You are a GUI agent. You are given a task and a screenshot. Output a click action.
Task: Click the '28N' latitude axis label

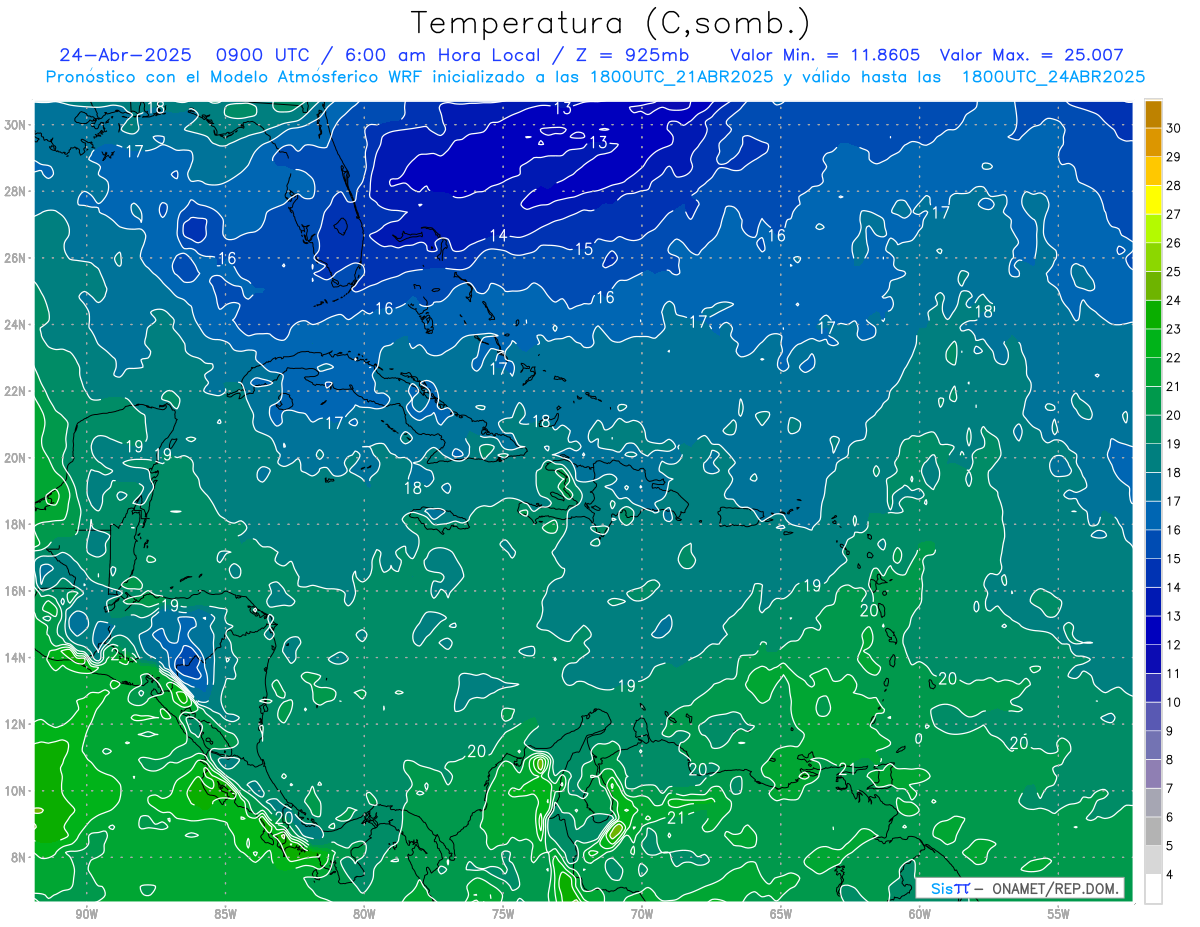(x=16, y=191)
